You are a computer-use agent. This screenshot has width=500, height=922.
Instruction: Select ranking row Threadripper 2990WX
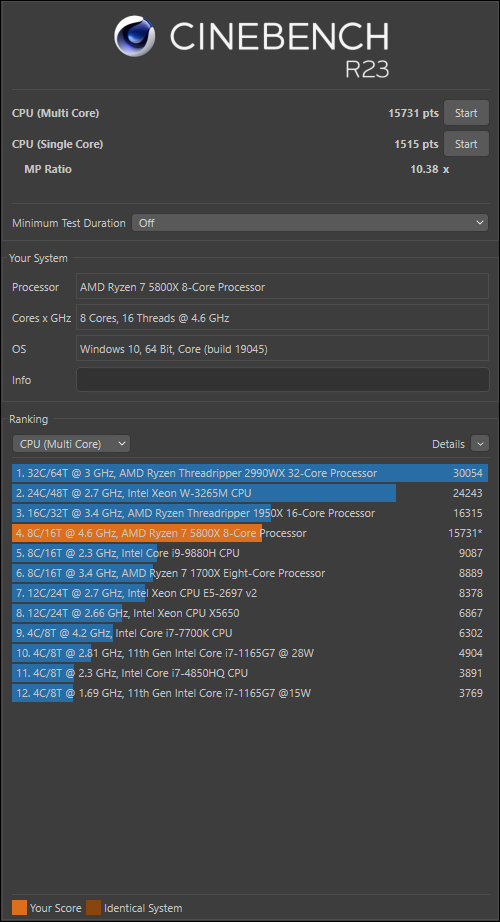coord(250,473)
